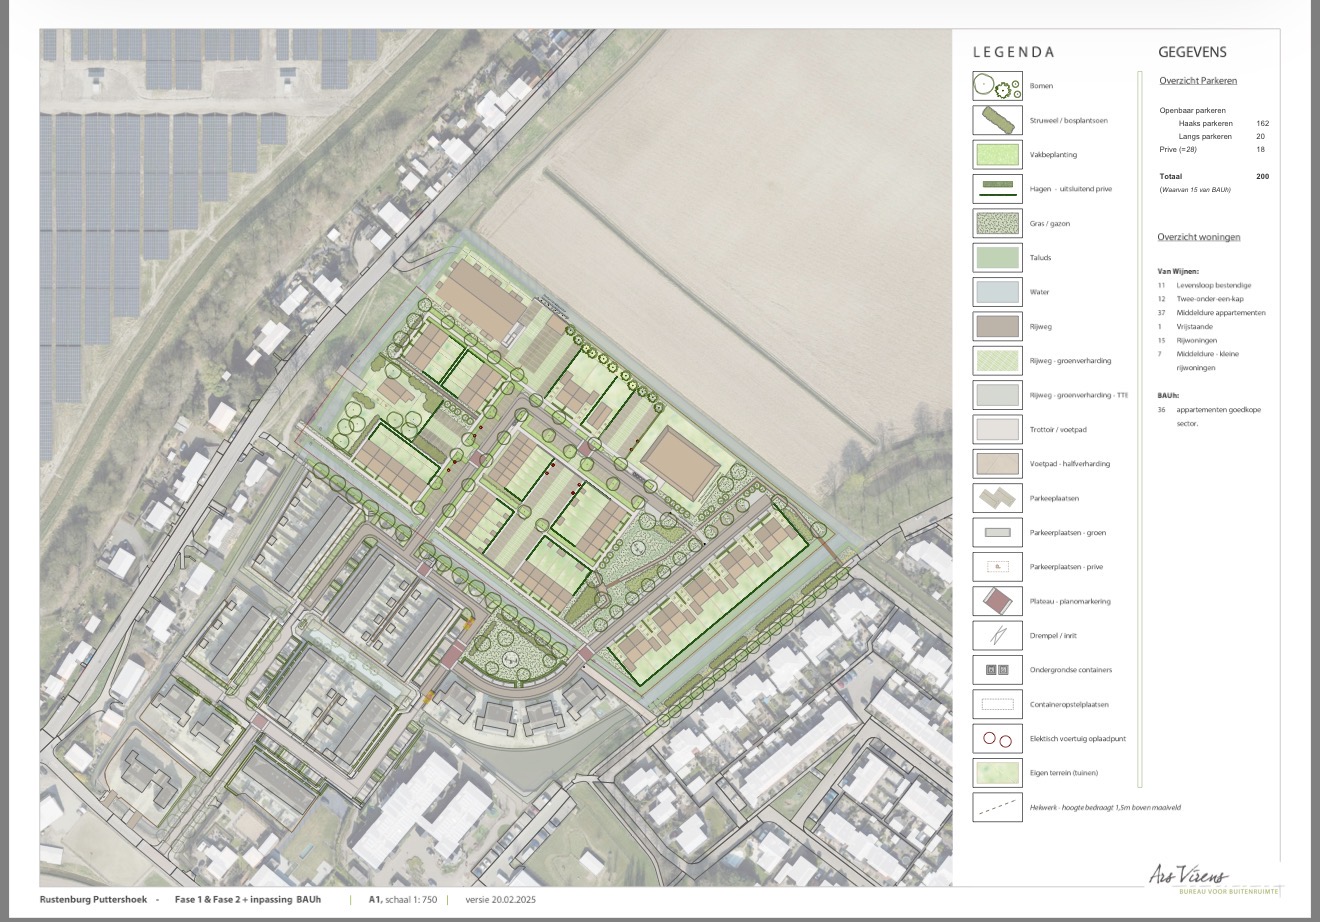1320x922 pixels.
Task: Select the Parkeerplaatsen legend symbol
Action: click(997, 498)
